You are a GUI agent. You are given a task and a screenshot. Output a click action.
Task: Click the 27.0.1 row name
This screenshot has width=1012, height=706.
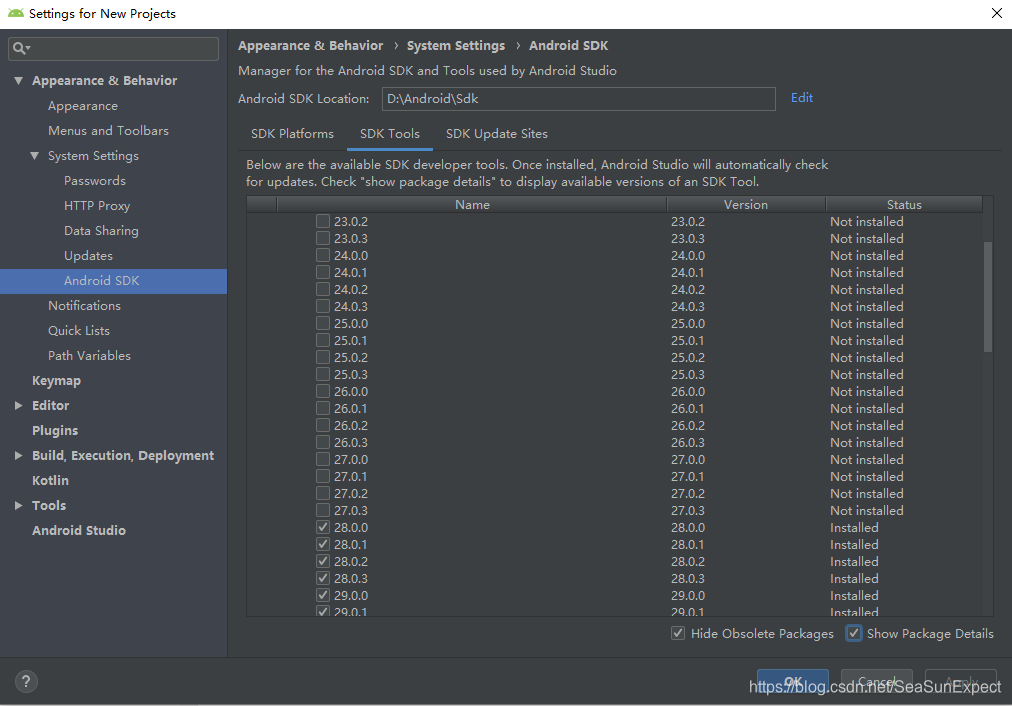click(351, 477)
